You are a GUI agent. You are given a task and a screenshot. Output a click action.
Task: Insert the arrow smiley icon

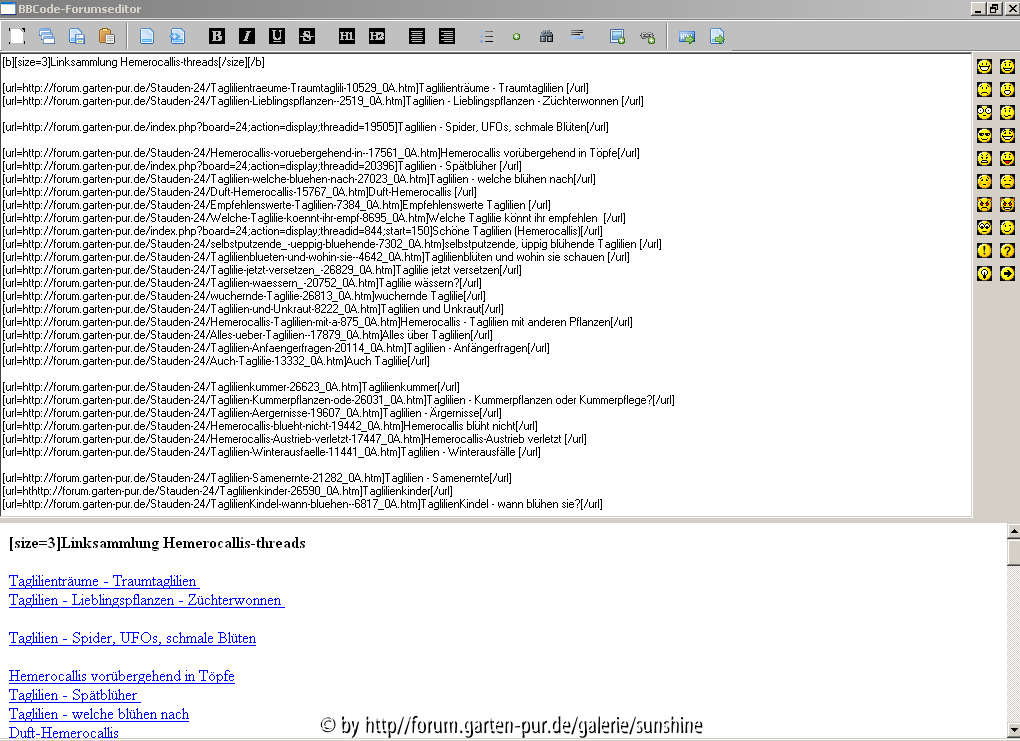point(1007,274)
